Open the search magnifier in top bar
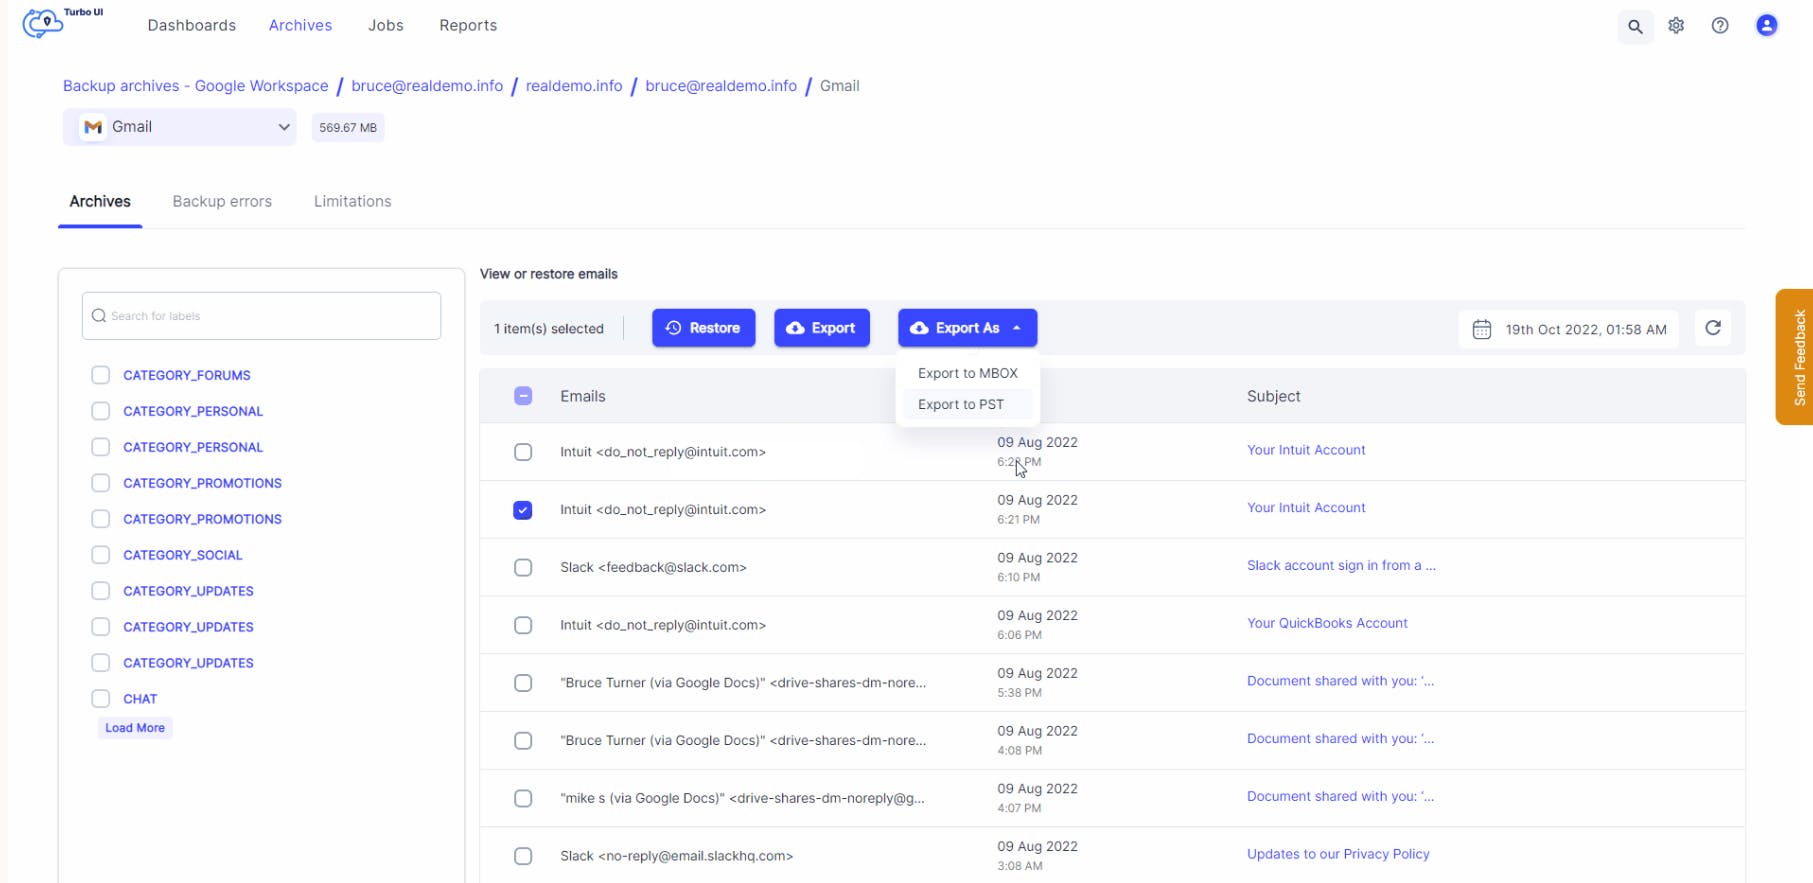Viewport: 1813px width, 883px height. coord(1635,27)
